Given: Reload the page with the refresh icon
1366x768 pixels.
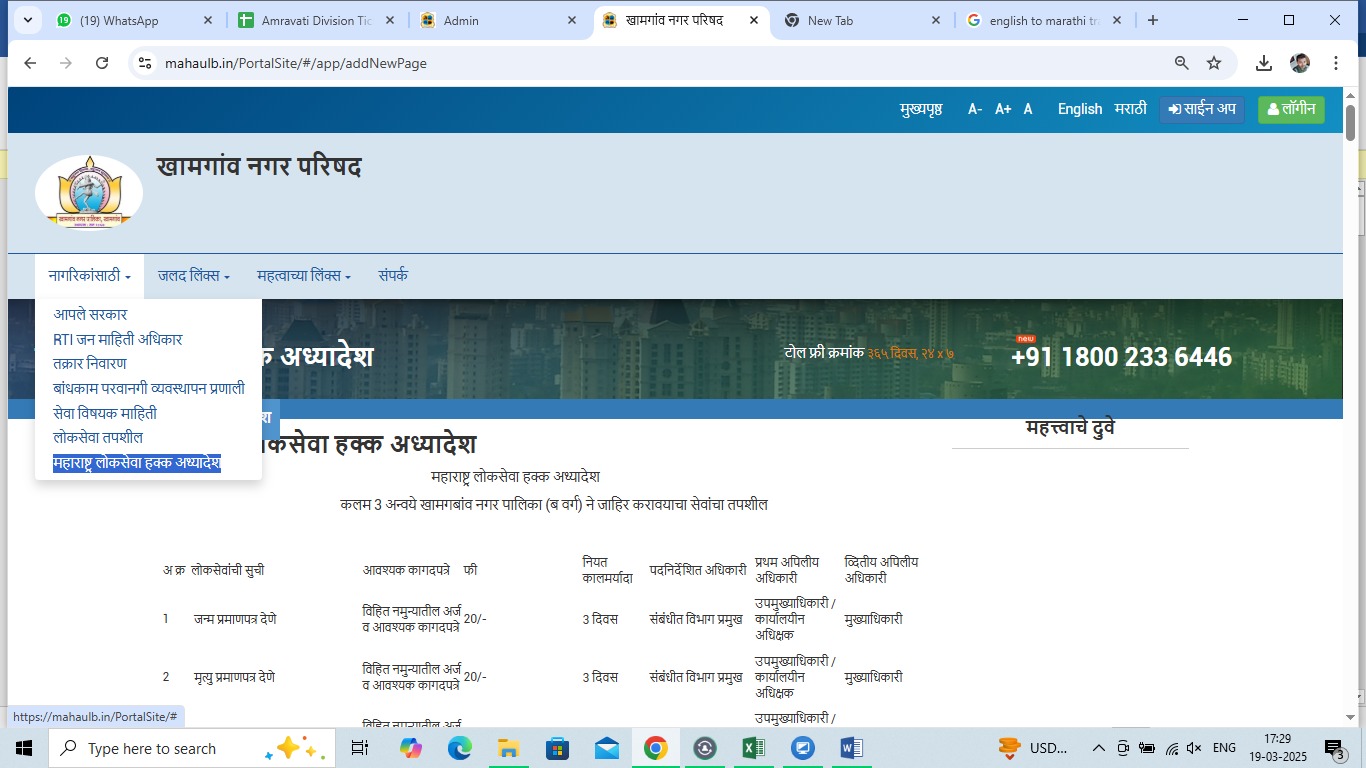Looking at the screenshot, I should coord(102,63).
